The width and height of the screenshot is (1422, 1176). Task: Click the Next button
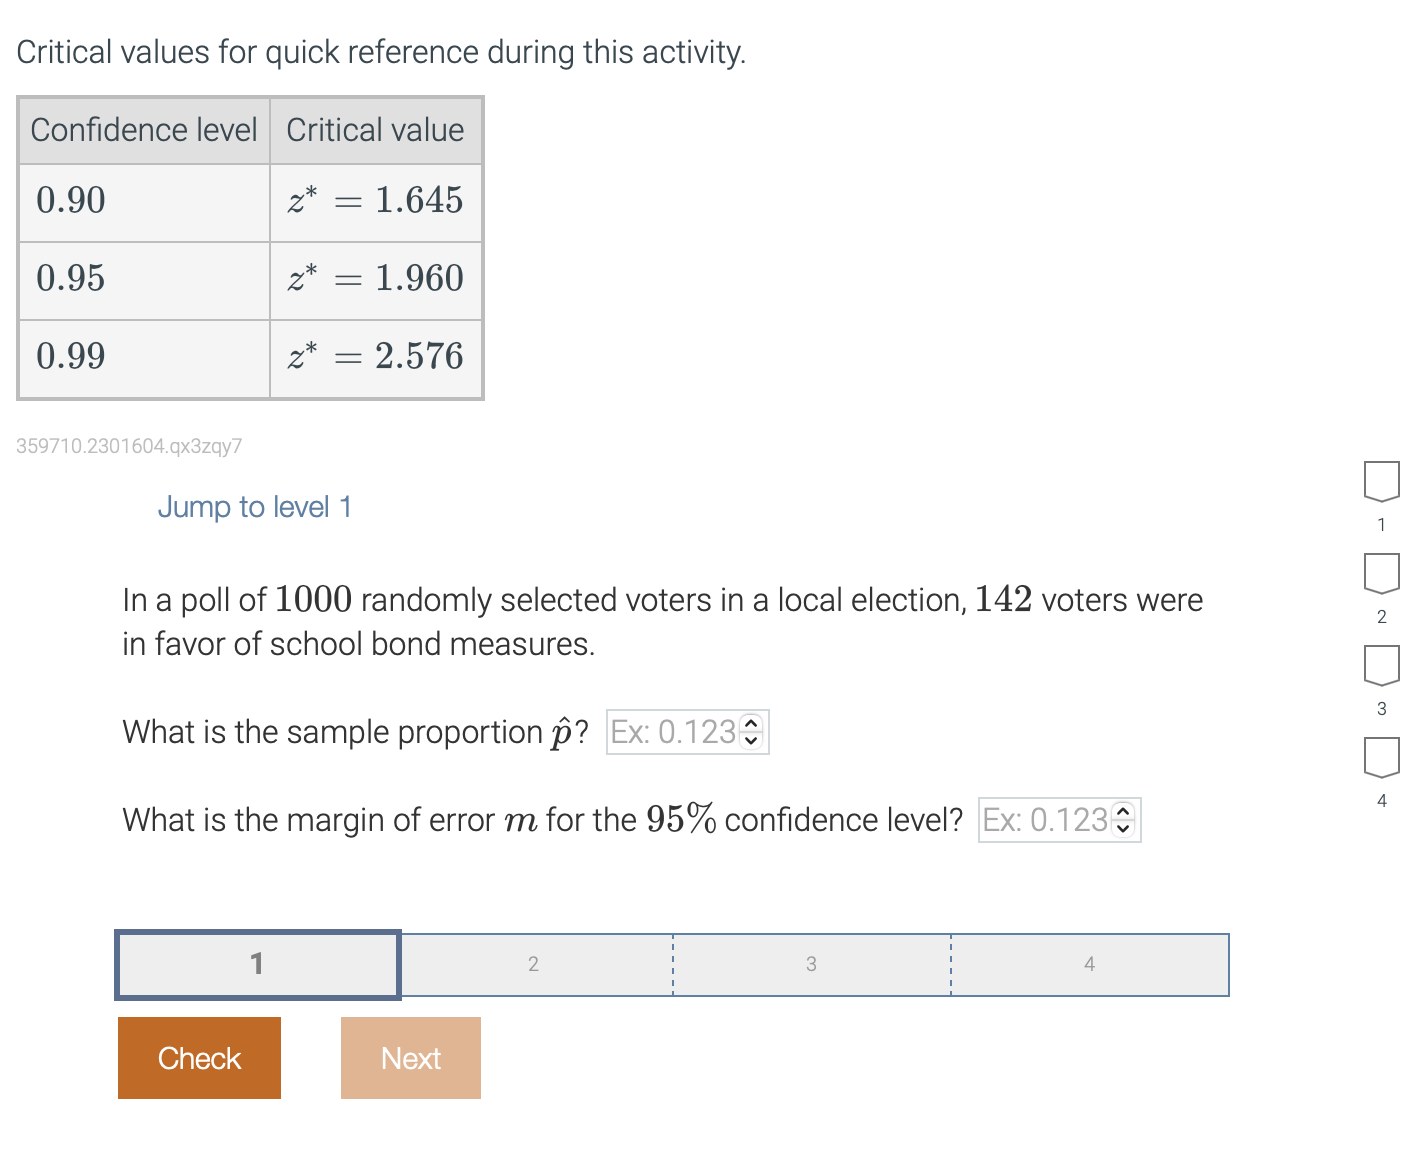click(x=410, y=1057)
